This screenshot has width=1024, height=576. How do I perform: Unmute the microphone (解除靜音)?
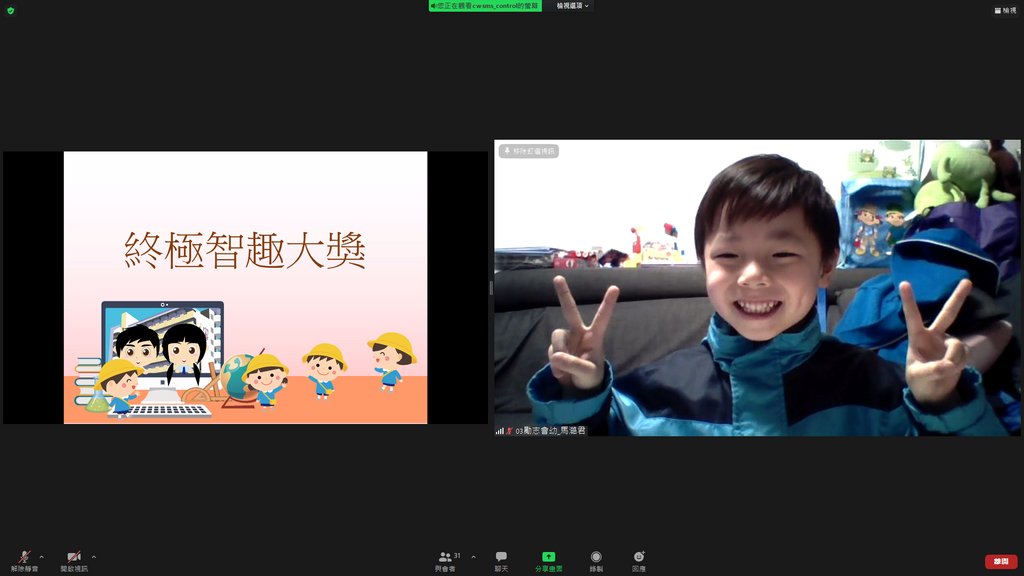tap(24, 560)
